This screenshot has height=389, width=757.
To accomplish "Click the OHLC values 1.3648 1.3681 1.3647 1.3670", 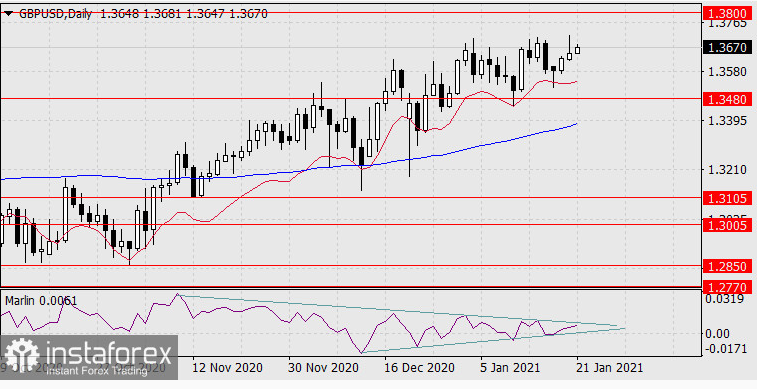I will coord(183,14).
